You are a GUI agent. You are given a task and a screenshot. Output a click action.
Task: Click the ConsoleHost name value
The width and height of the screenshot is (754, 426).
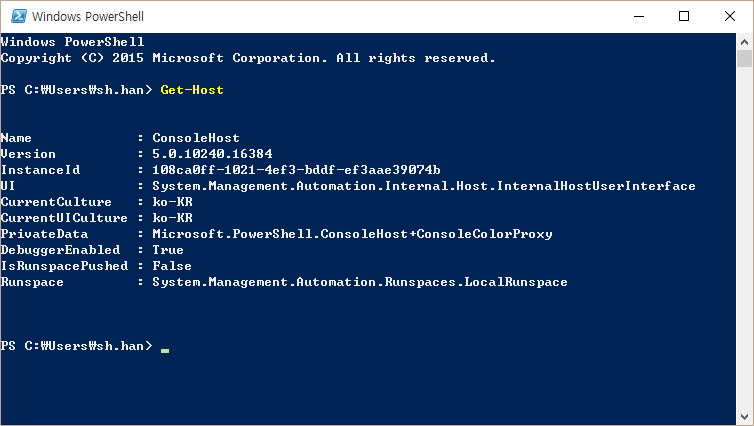pos(196,138)
